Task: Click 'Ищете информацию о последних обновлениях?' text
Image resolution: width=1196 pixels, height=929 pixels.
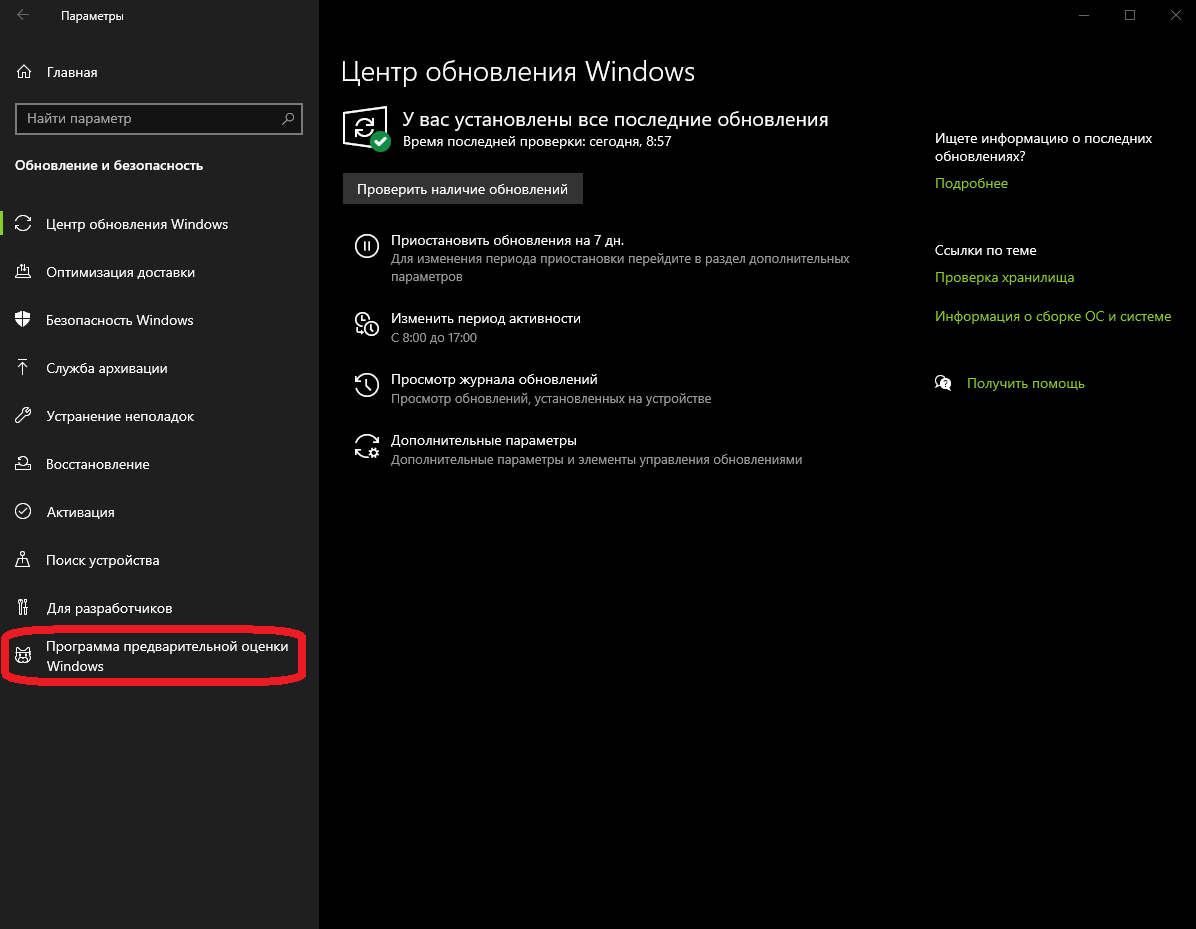Action: [1043, 147]
